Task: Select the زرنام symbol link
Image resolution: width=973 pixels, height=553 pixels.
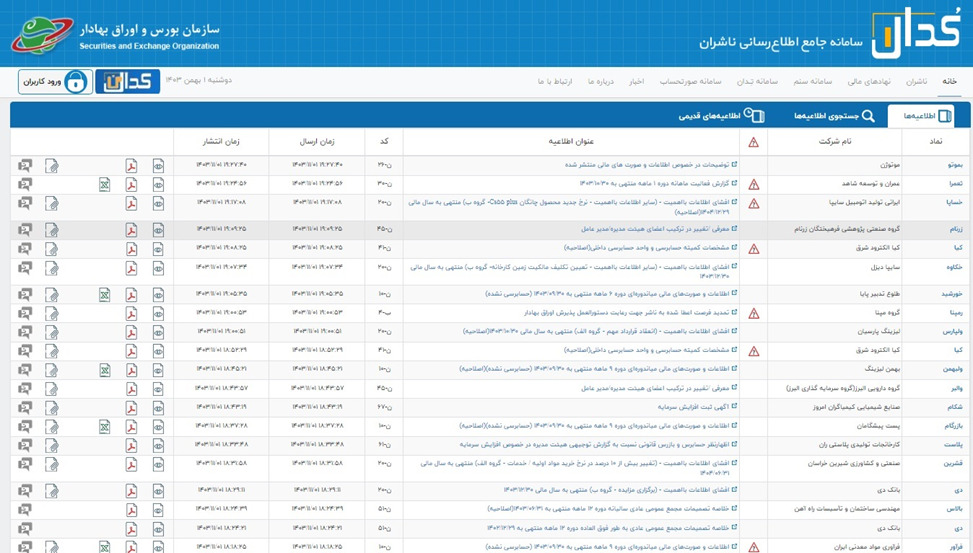Action: [x=952, y=229]
